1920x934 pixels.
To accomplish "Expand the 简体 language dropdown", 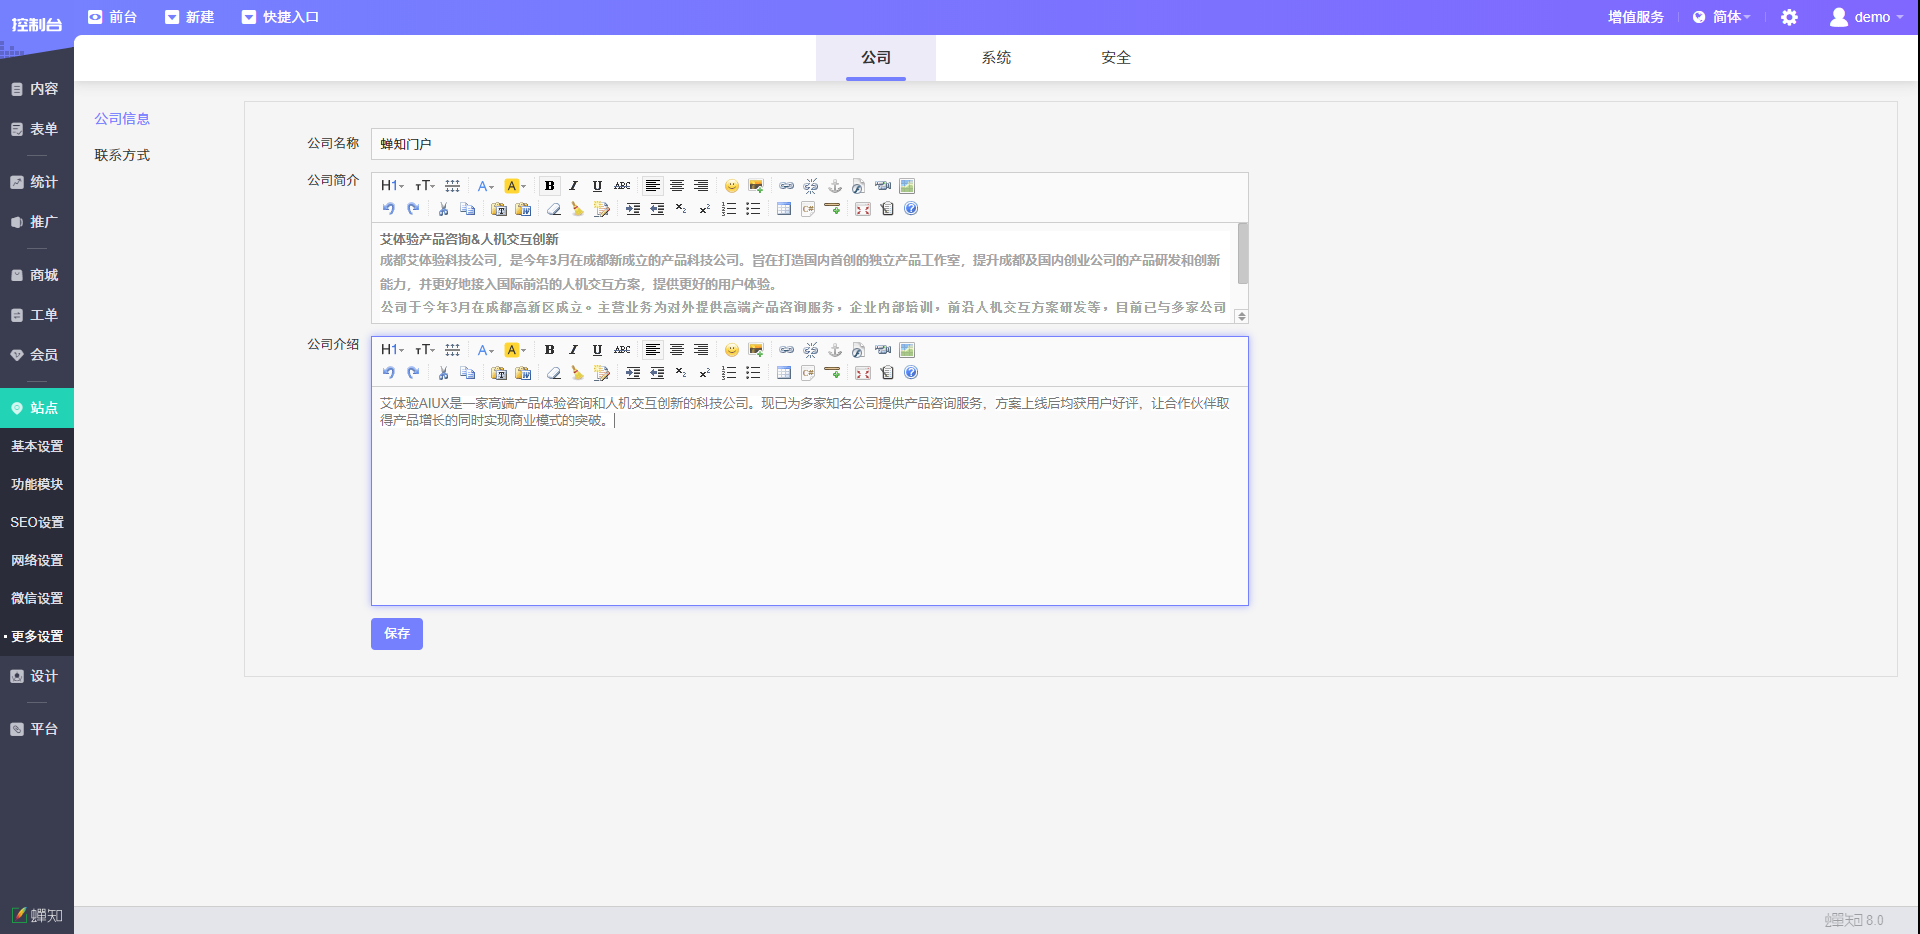I will tap(1721, 17).
